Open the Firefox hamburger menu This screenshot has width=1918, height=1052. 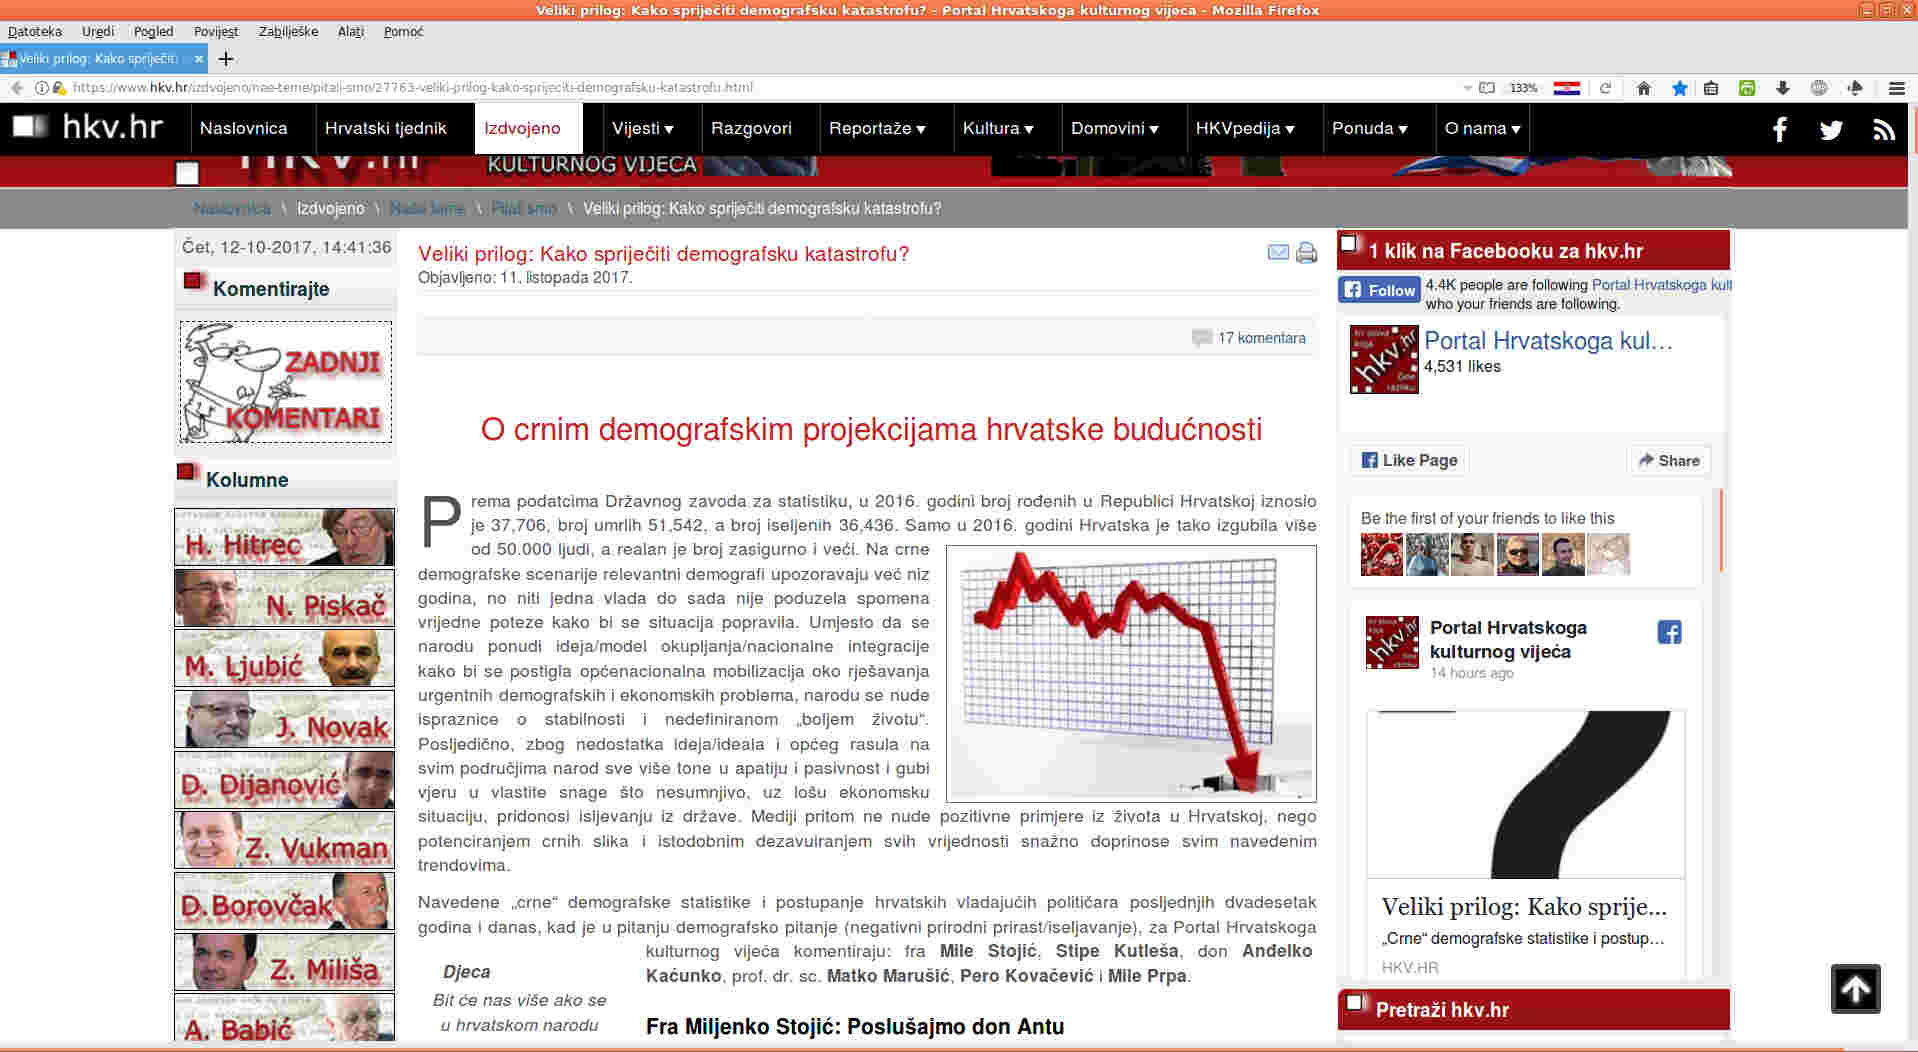1896,88
